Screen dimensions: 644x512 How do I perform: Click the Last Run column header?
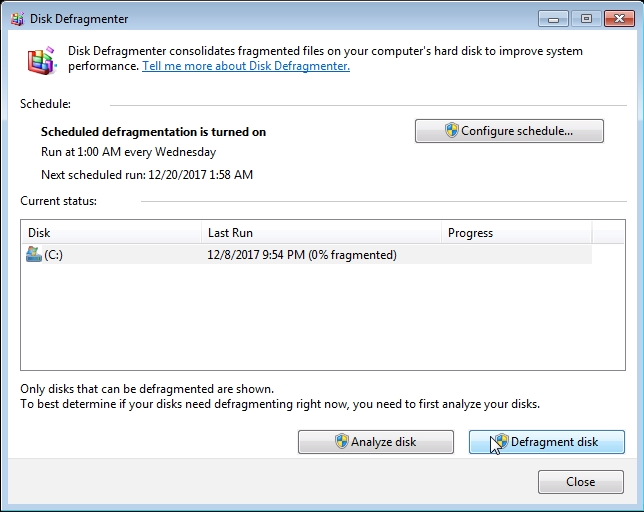pyautogui.click(x=320, y=233)
